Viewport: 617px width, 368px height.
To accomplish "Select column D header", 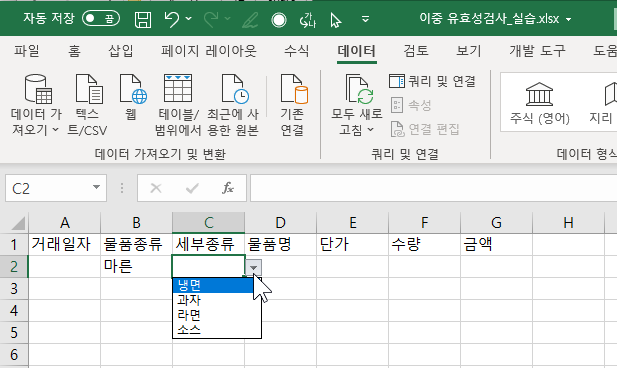I will (280, 223).
